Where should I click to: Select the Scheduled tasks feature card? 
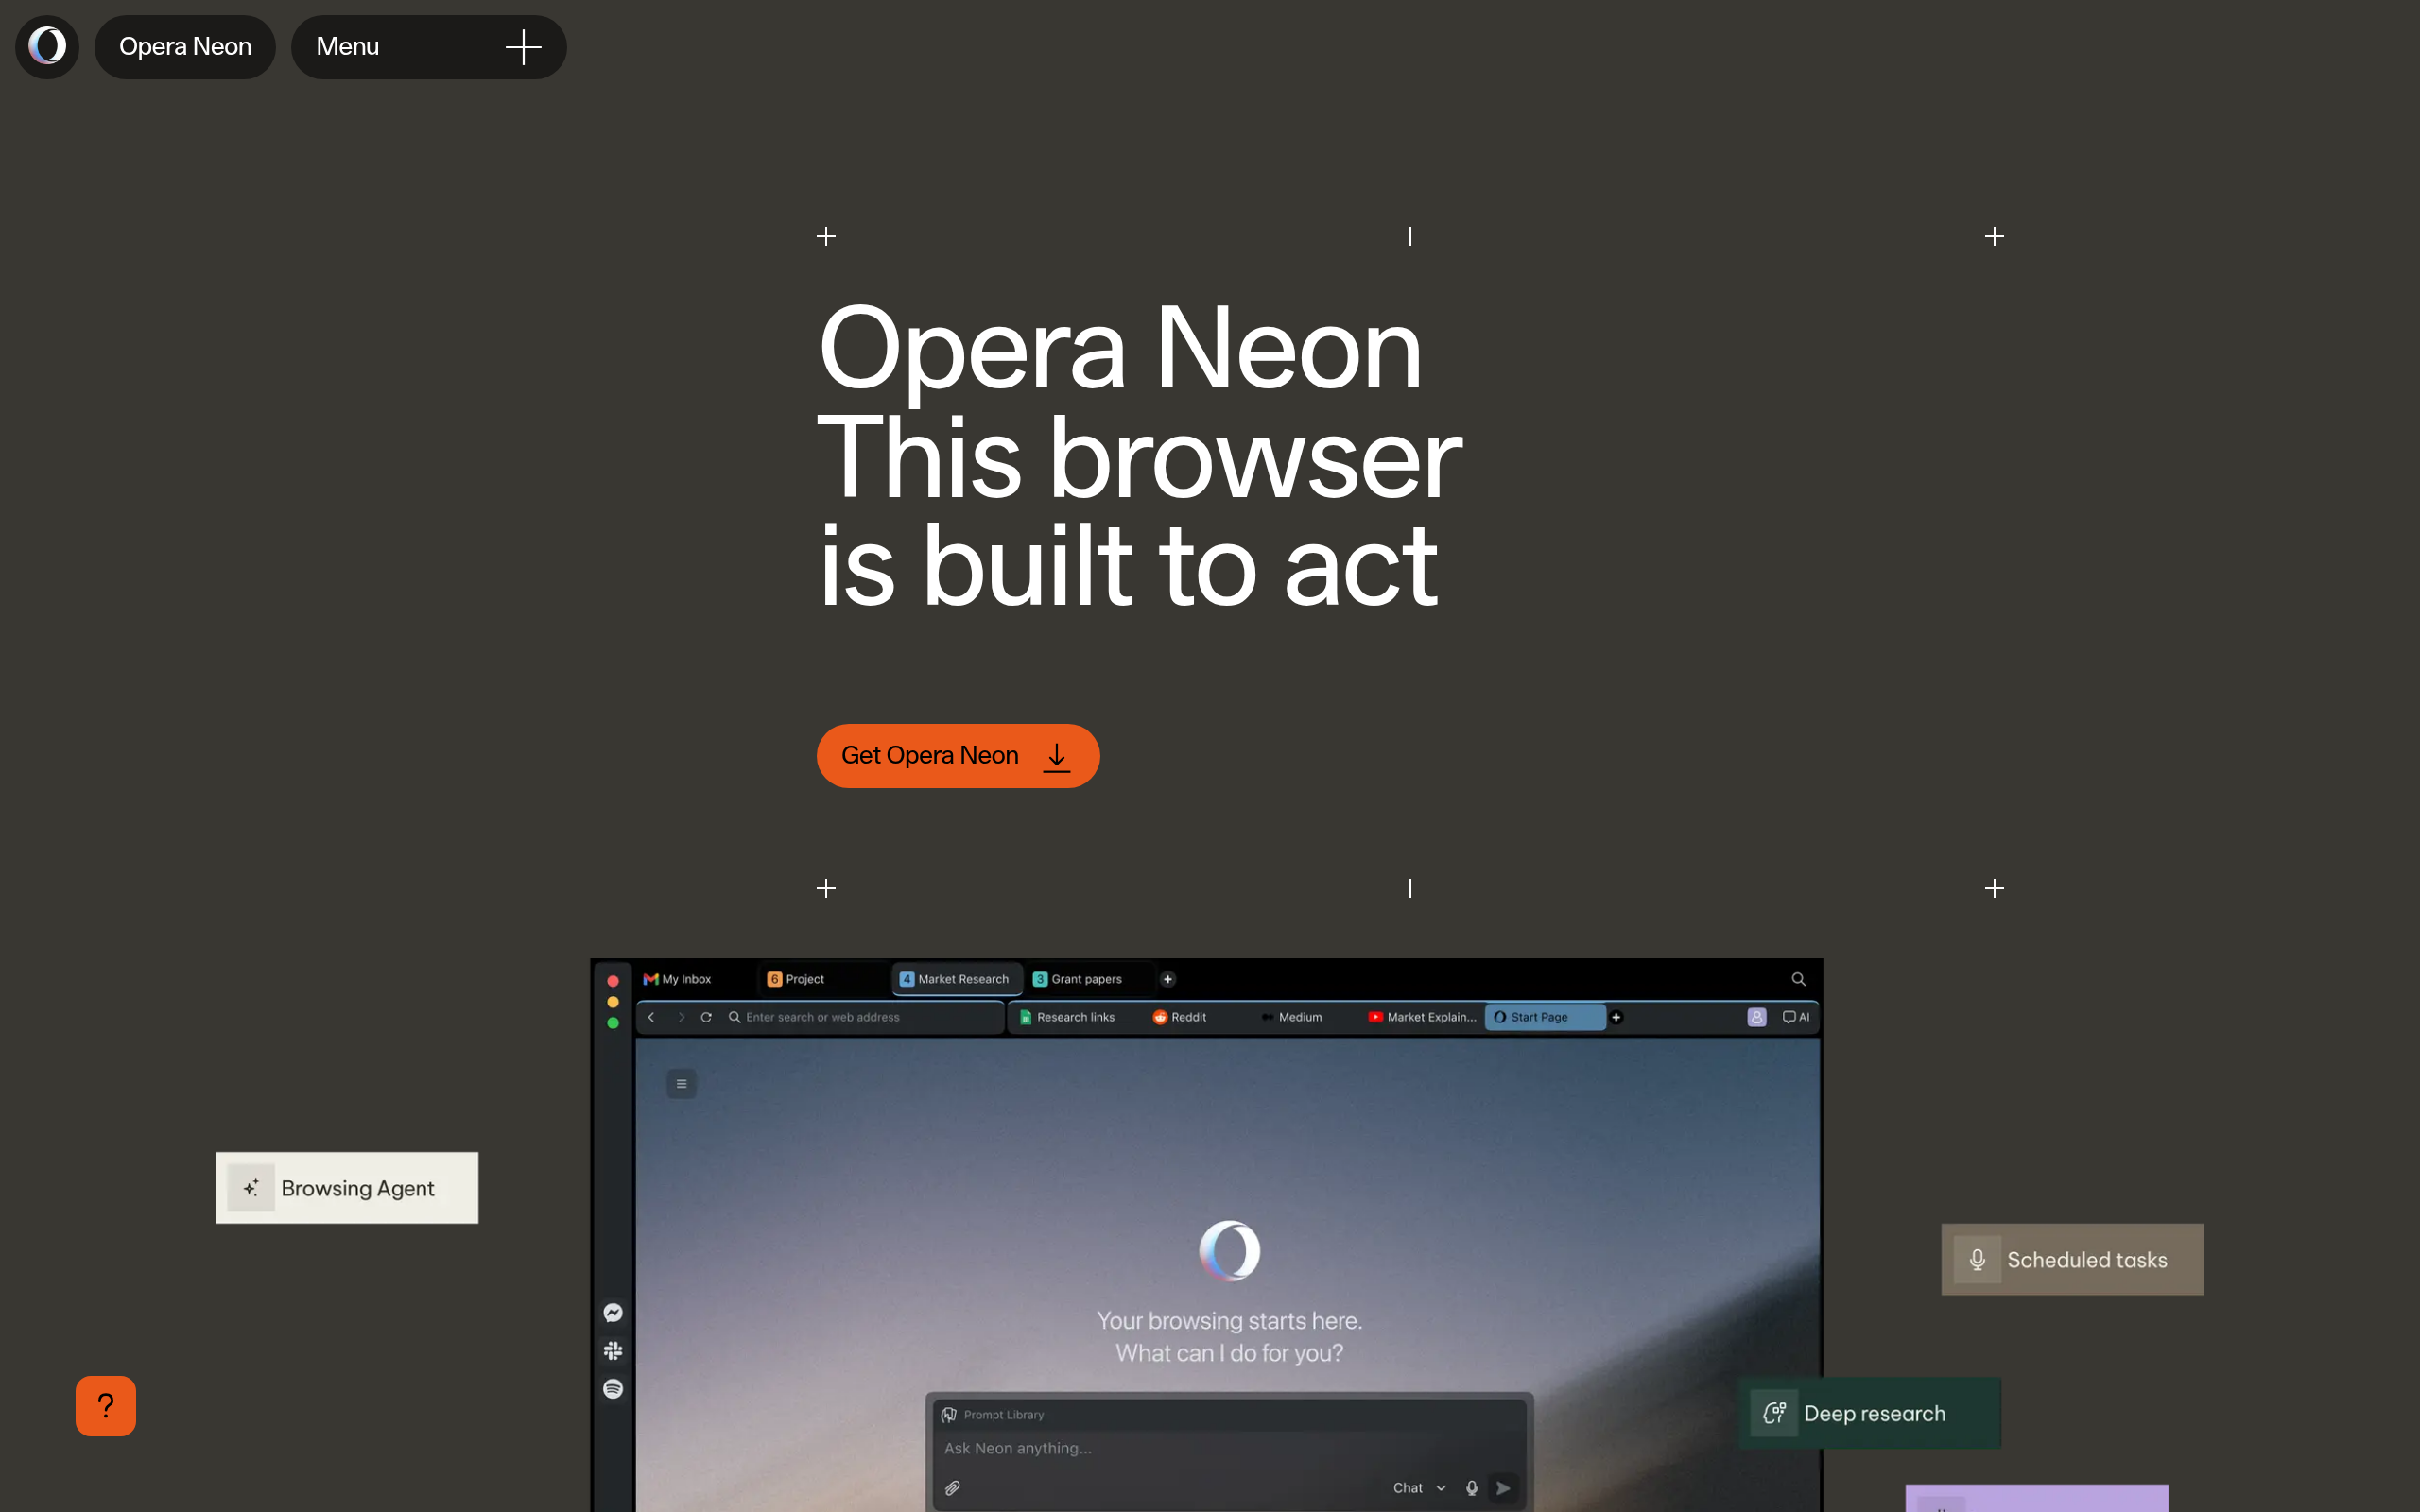tap(2072, 1260)
